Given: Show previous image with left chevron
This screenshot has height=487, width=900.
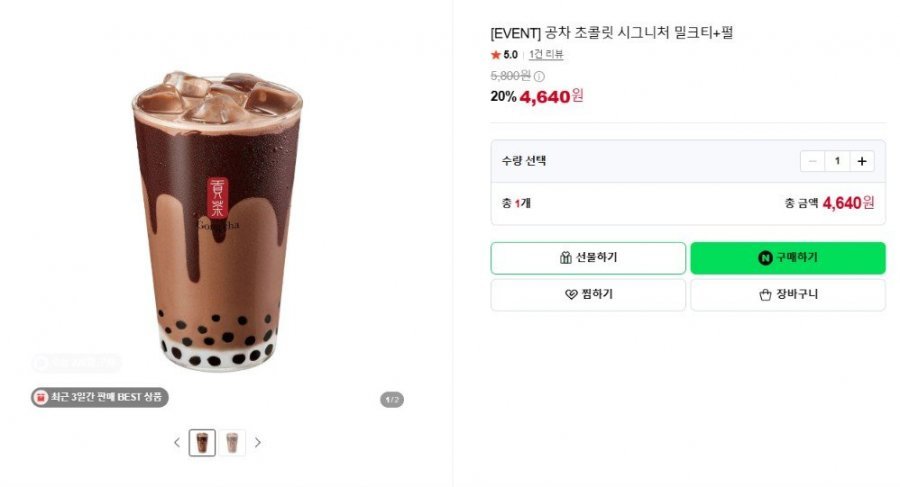Looking at the screenshot, I should pyautogui.click(x=177, y=442).
